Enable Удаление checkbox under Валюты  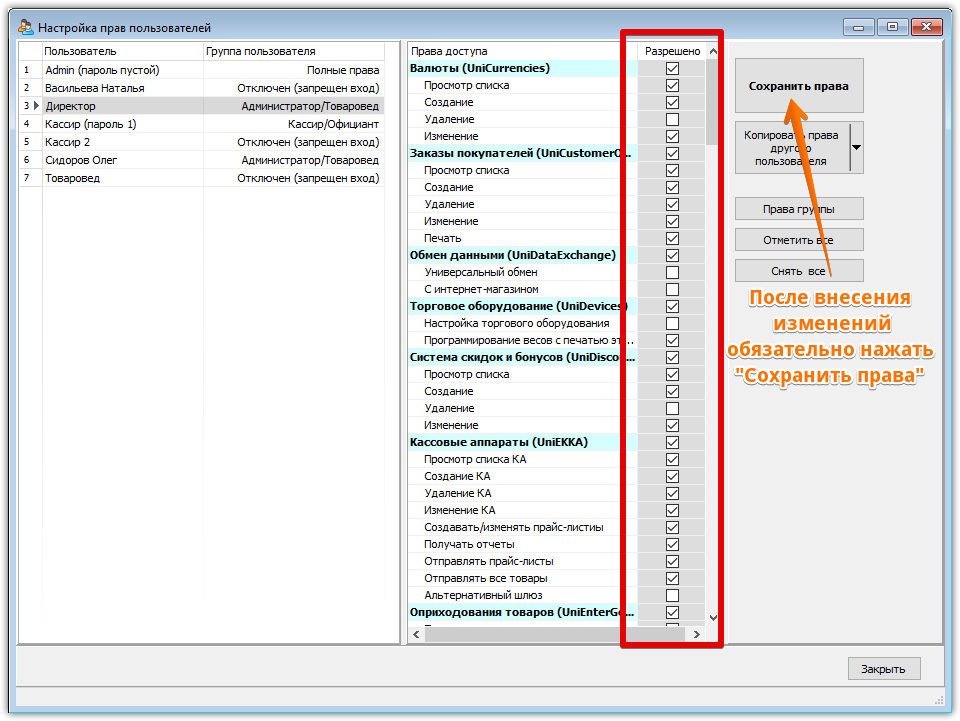pos(672,119)
